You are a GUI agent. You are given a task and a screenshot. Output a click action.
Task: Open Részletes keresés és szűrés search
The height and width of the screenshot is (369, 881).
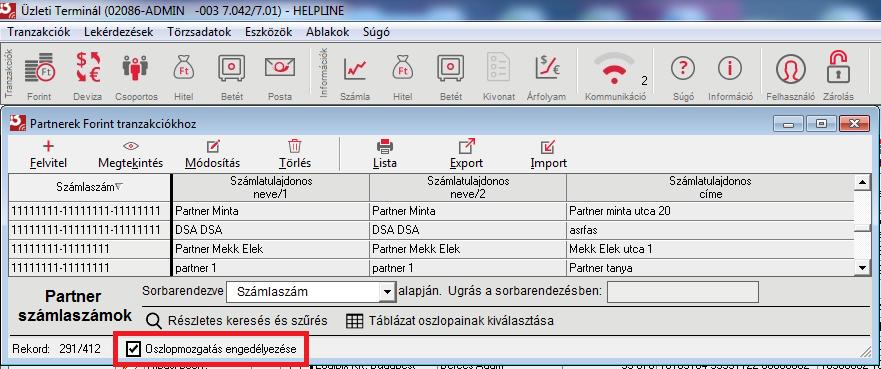237,321
